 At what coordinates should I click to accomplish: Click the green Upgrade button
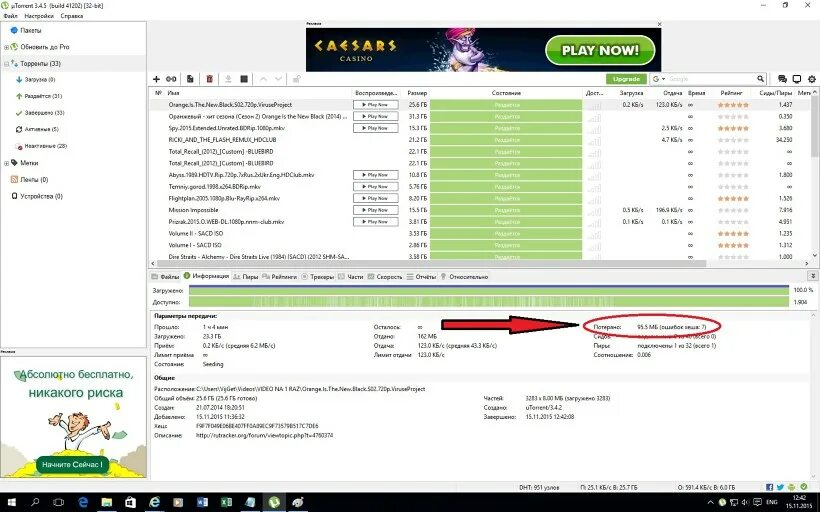[627, 79]
